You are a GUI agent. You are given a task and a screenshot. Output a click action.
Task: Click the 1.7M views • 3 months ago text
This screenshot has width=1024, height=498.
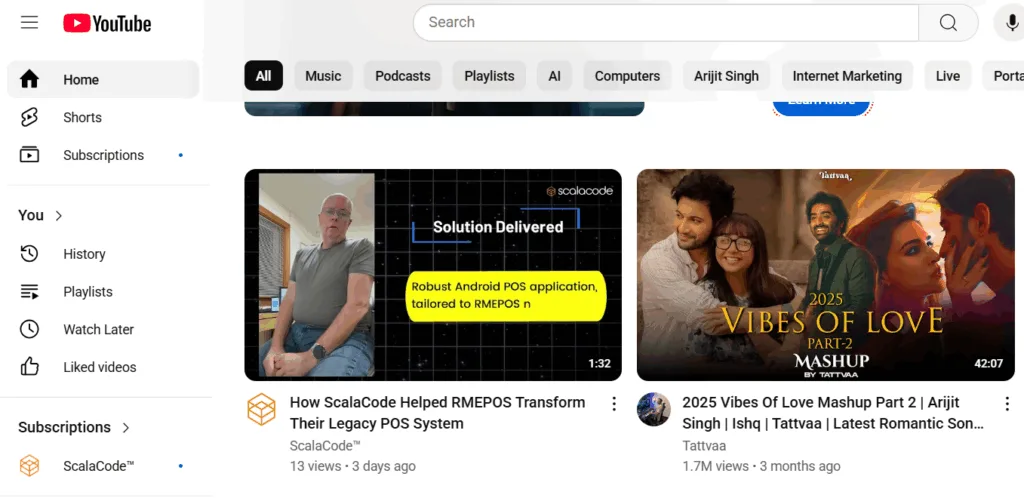761,466
